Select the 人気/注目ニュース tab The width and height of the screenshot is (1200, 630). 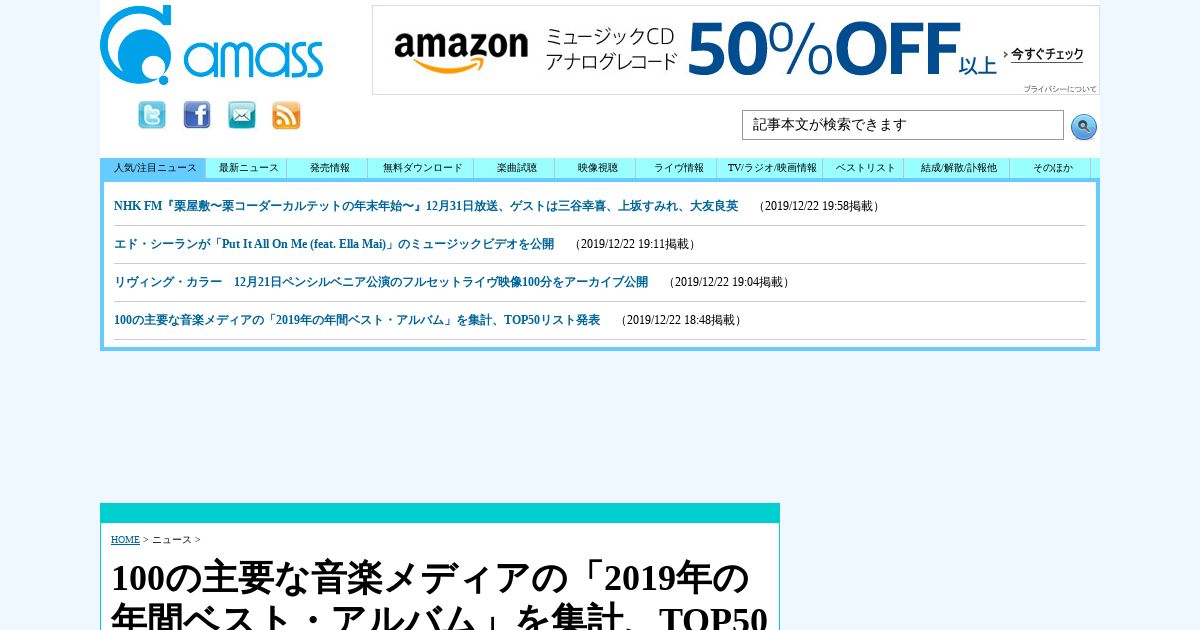(154, 168)
